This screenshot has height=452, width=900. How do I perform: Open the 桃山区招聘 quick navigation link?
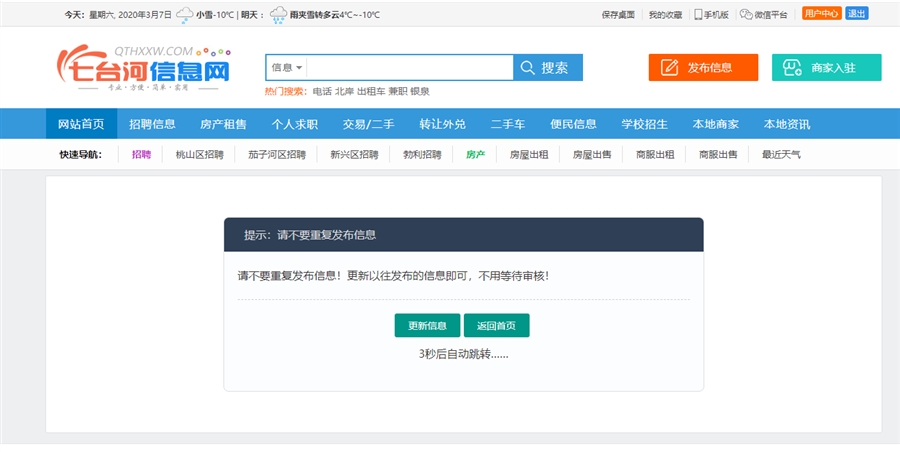(199, 155)
